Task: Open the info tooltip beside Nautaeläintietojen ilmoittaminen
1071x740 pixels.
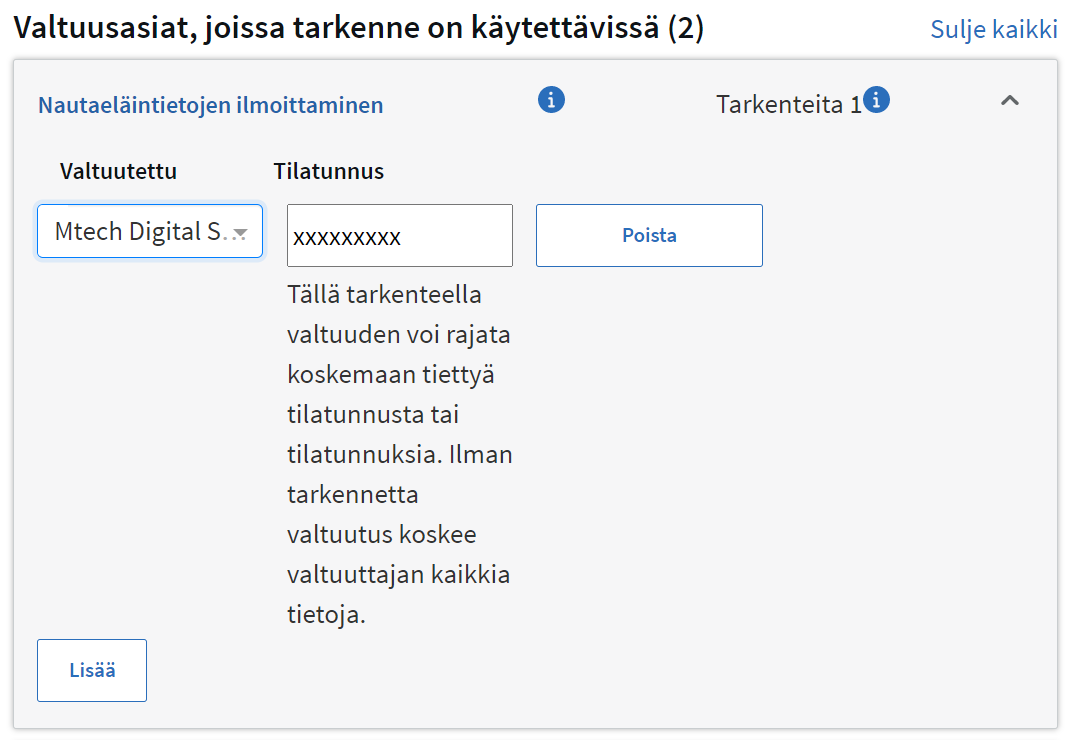Action: click(551, 99)
